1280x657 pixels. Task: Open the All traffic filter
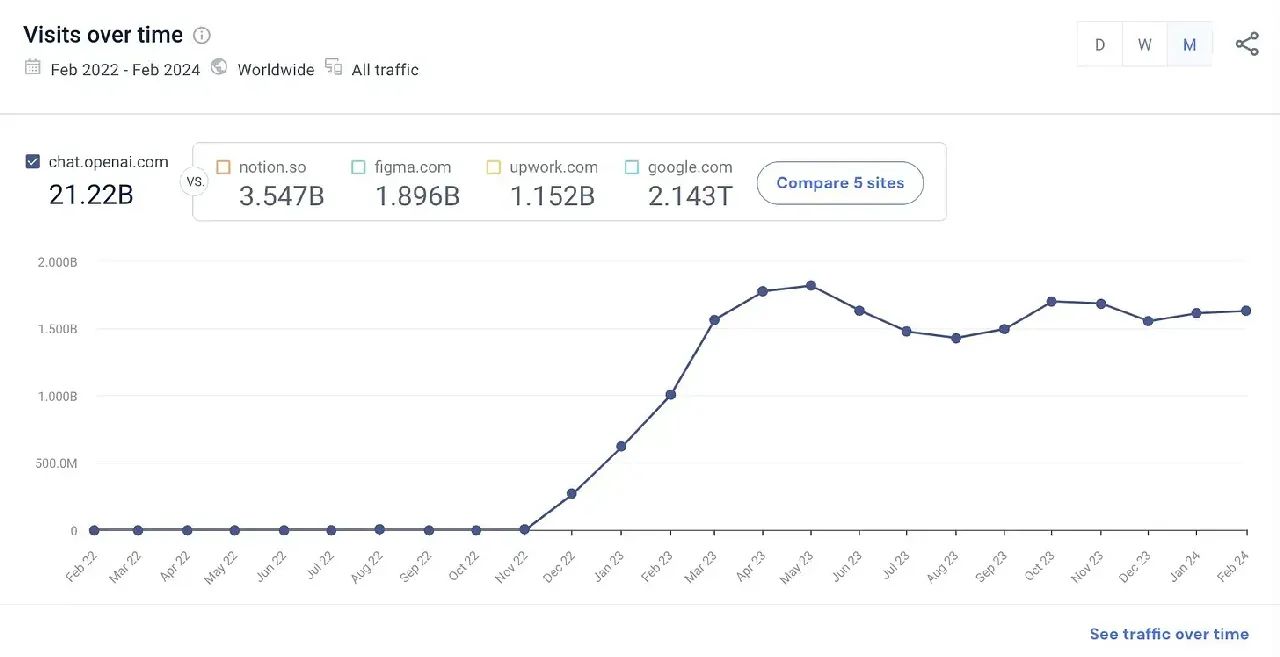pyautogui.click(x=385, y=69)
